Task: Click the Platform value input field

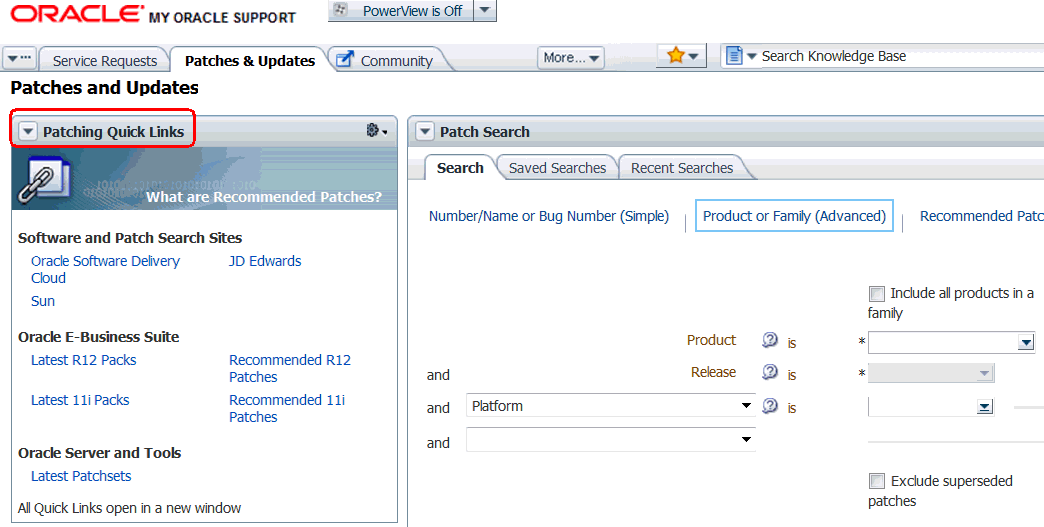Action: point(922,407)
